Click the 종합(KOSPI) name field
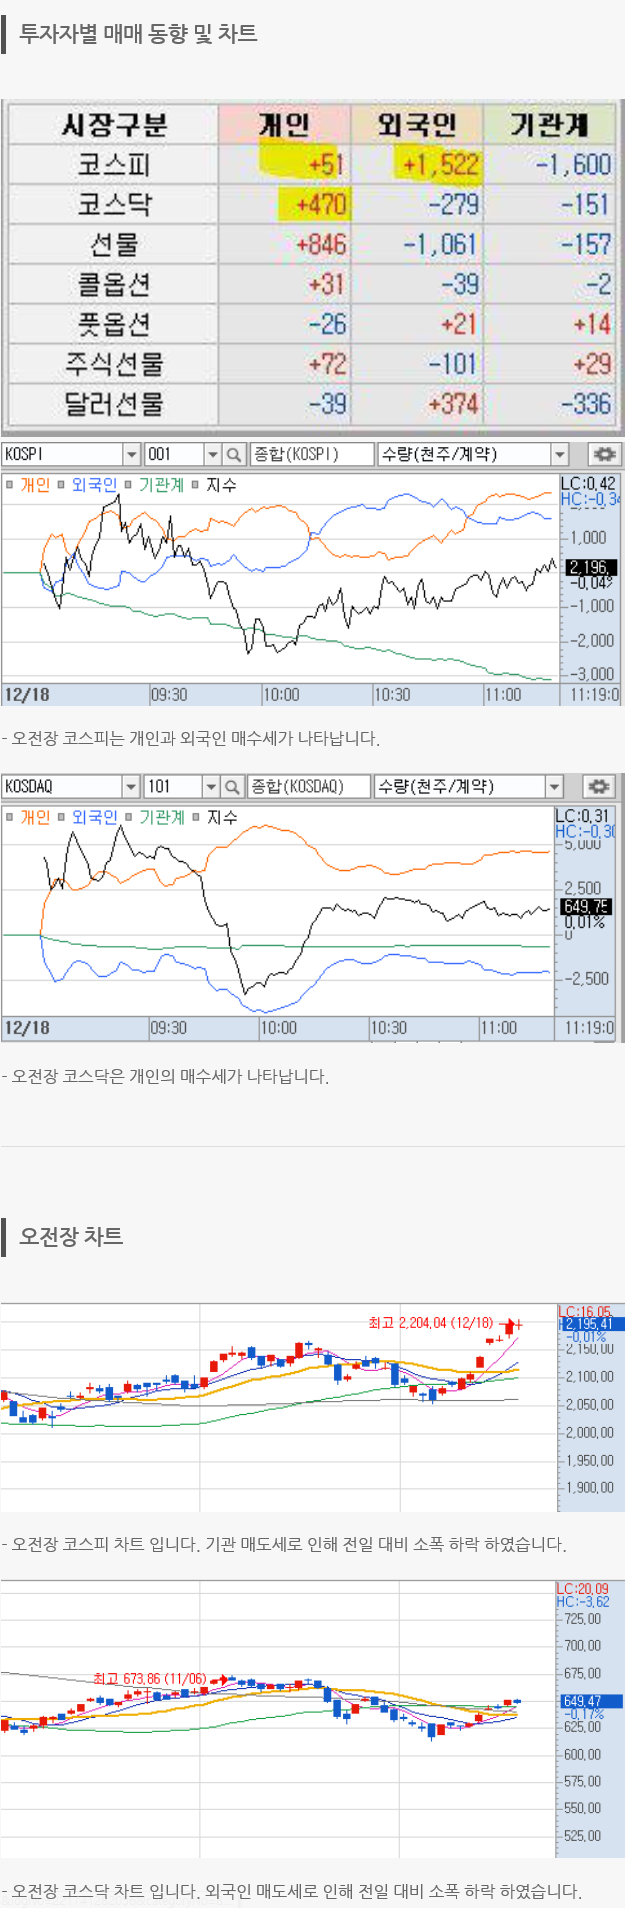Image resolution: width=625 pixels, height=1908 pixels. click(x=311, y=455)
